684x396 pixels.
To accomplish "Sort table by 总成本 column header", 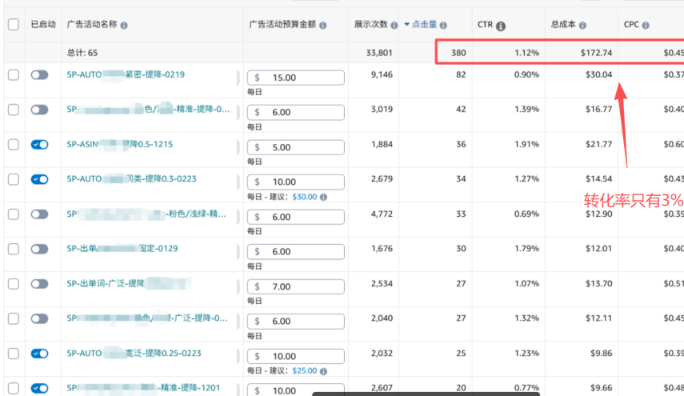I will [x=563, y=24].
